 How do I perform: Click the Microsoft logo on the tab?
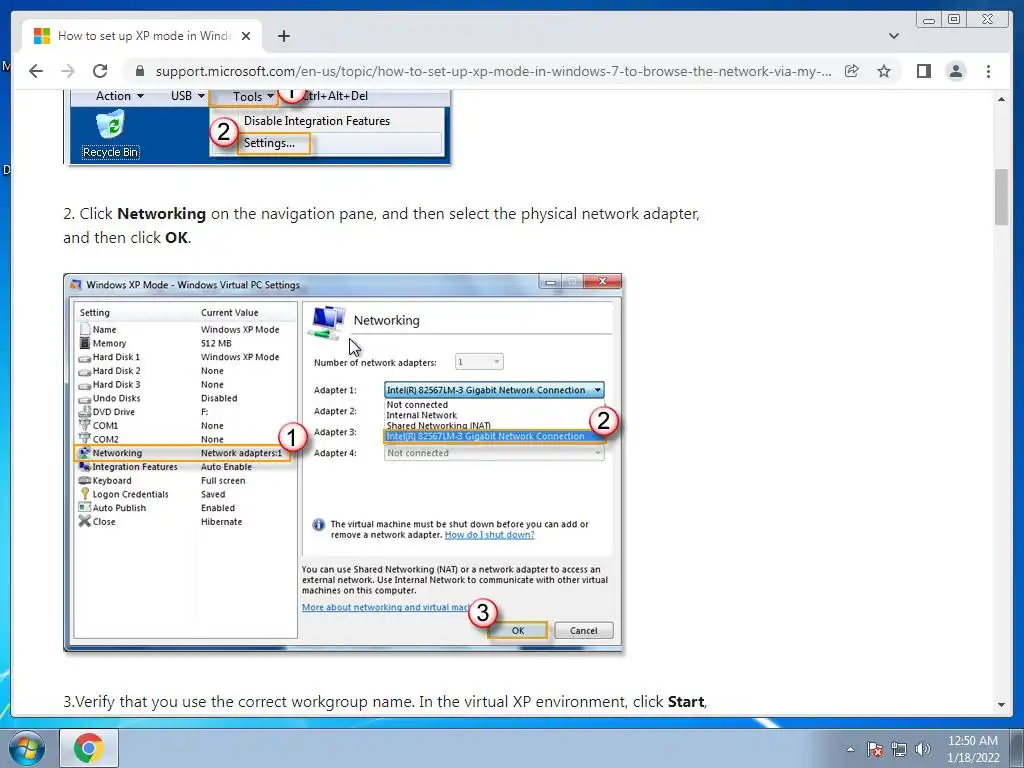pyautogui.click(x=42, y=36)
